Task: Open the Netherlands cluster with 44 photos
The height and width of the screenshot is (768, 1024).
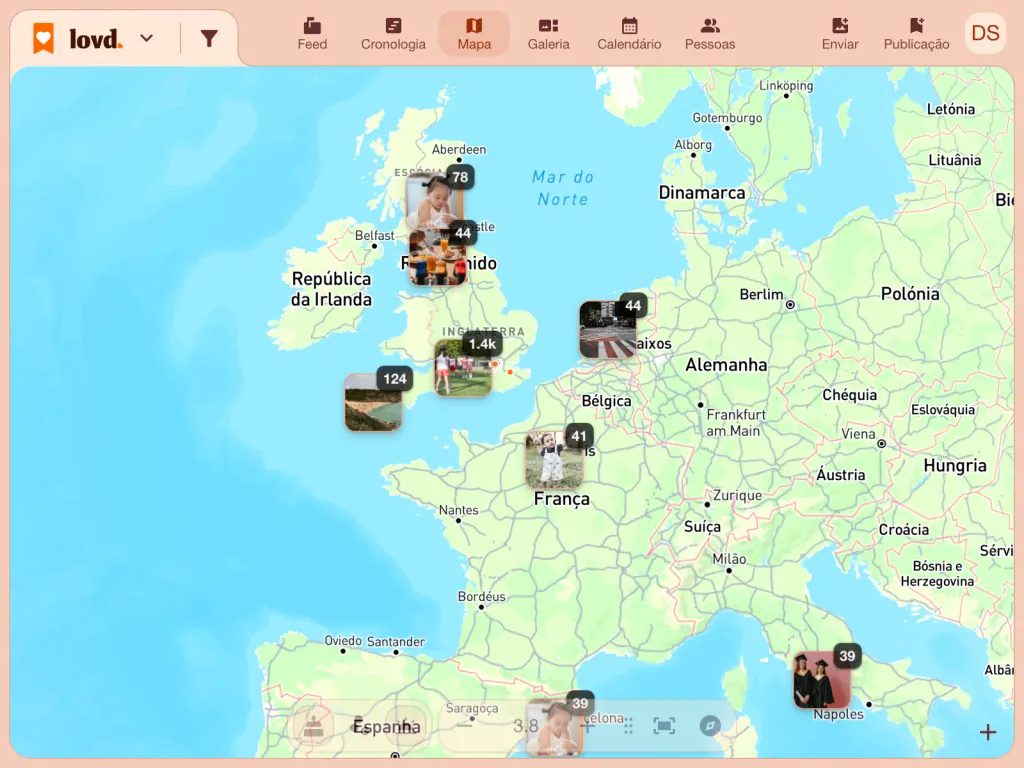Action: point(607,330)
